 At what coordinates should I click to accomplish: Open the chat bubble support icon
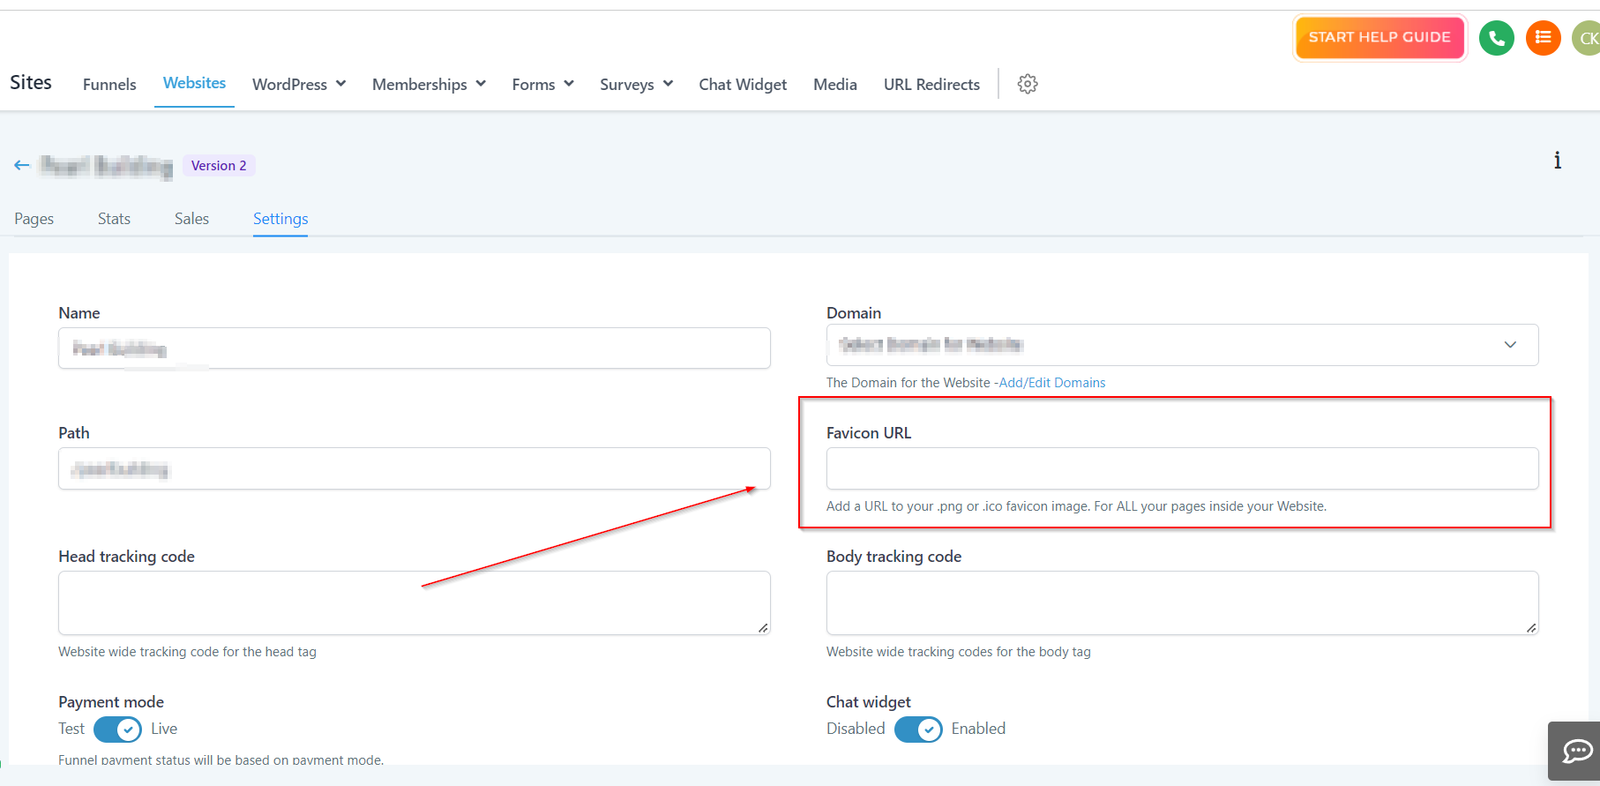[x=1577, y=750]
